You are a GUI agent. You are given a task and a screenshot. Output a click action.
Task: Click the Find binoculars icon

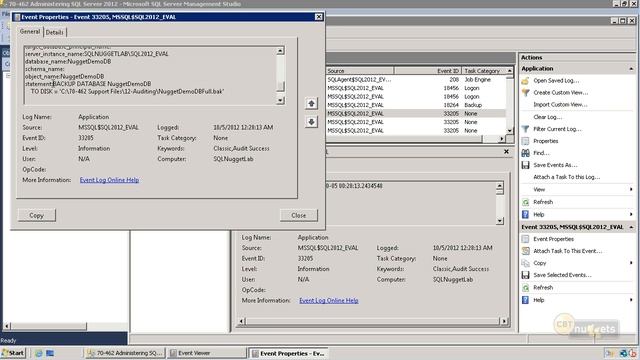525,153
